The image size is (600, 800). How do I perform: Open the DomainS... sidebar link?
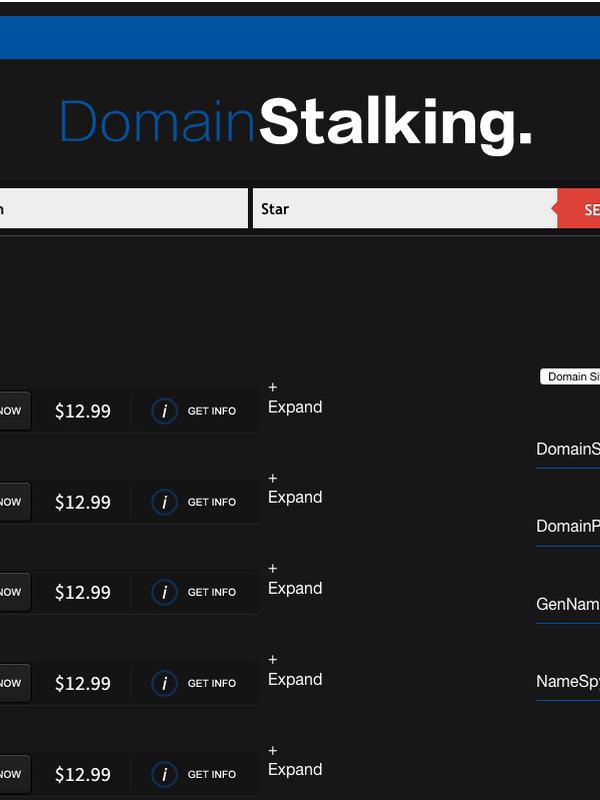tap(568, 449)
